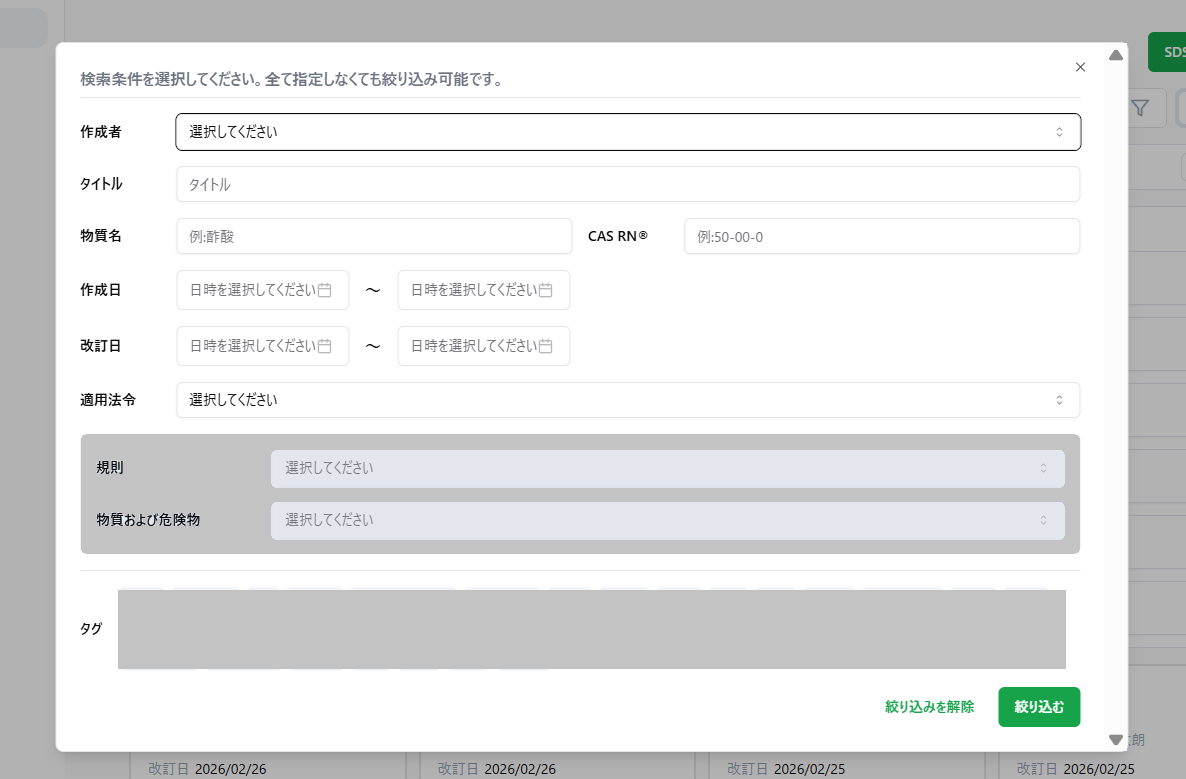Open calendar icon for 作成日 start date

coord(325,290)
